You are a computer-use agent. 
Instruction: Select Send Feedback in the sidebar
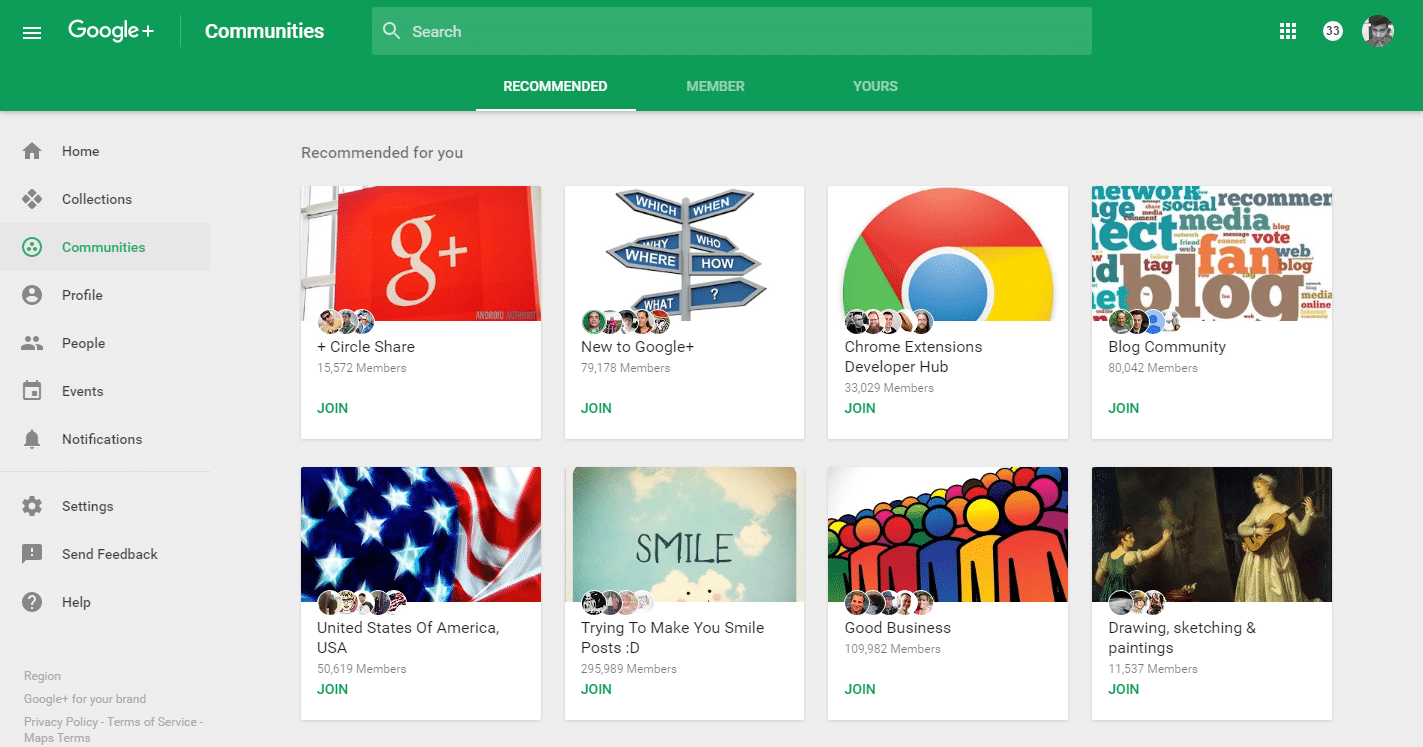pos(105,554)
